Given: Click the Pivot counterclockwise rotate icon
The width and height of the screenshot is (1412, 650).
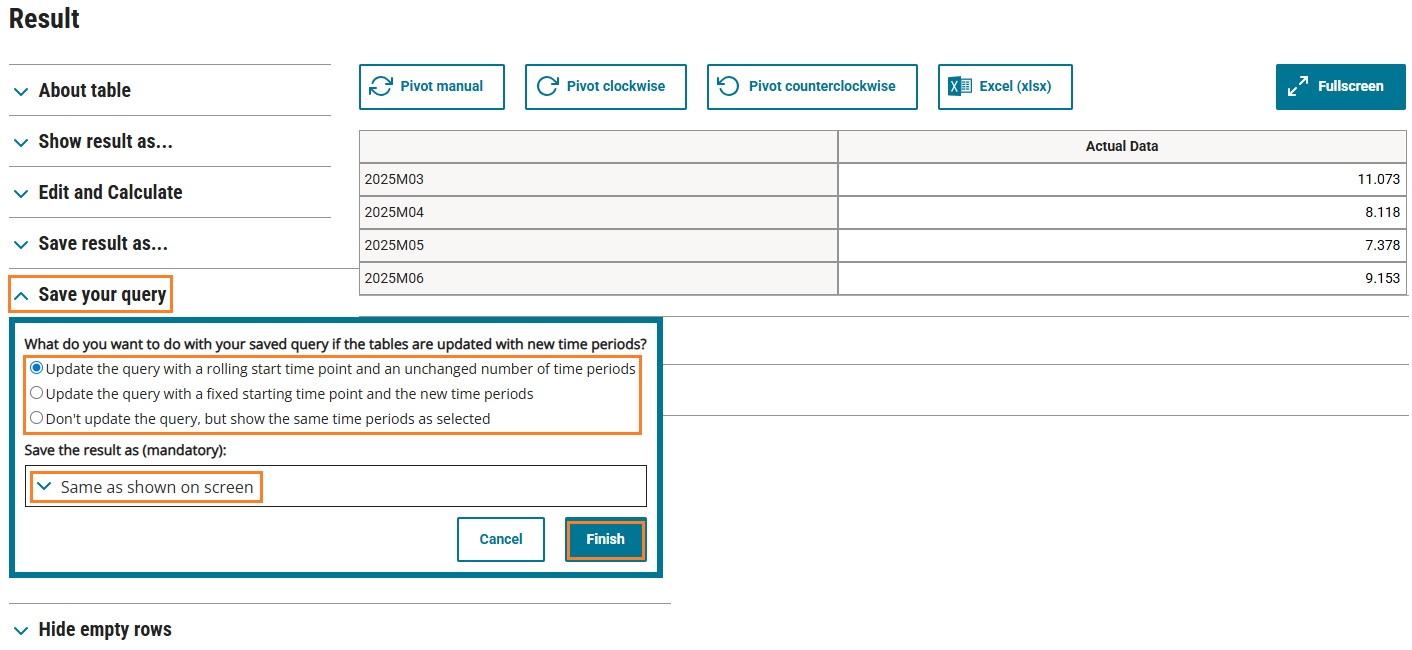Looking at the screenshot, I should coord(729,86).
